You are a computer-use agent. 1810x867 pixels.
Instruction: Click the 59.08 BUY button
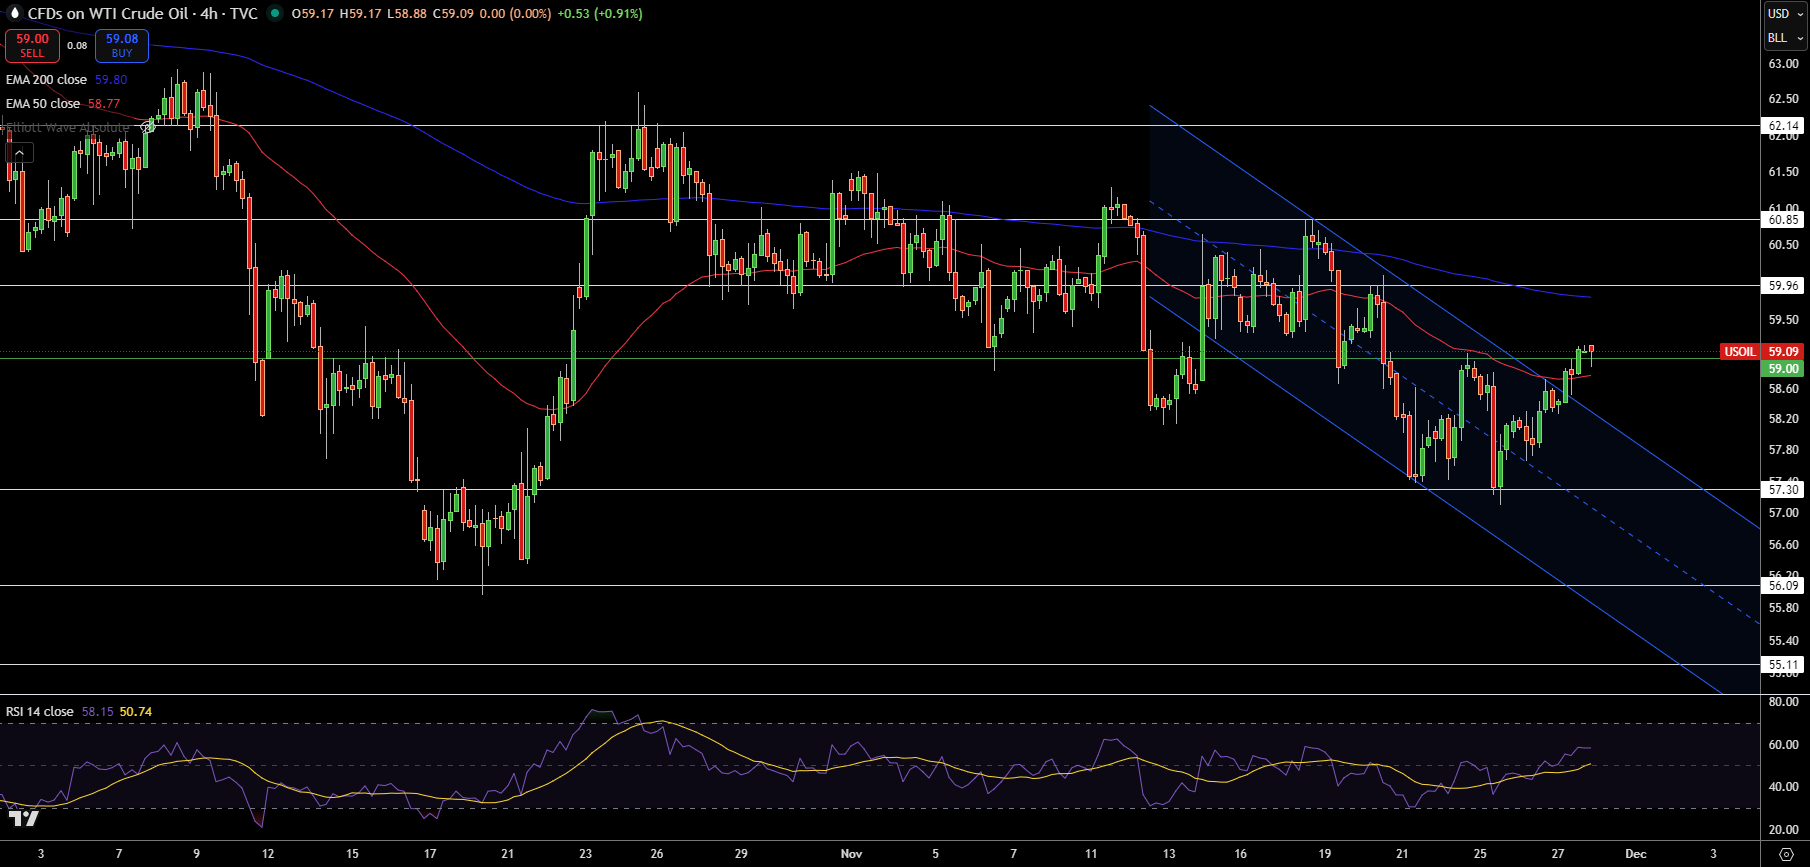click(122, 46)
